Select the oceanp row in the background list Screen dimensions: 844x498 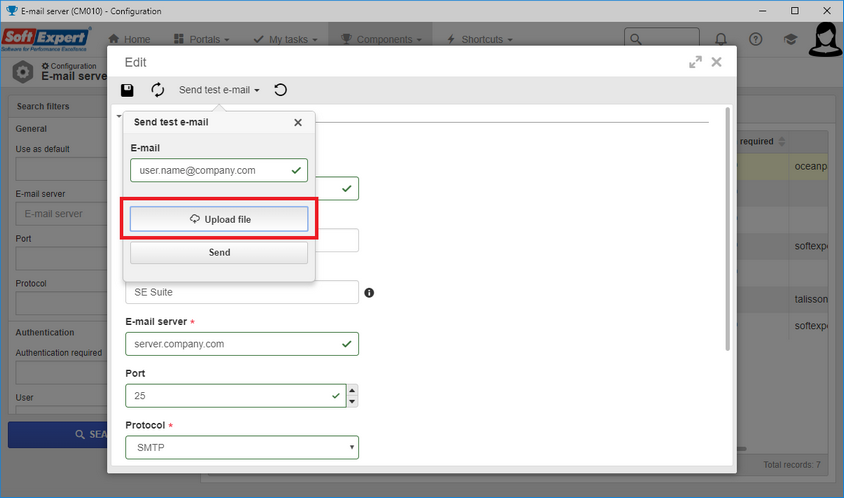tap(782, 166)
